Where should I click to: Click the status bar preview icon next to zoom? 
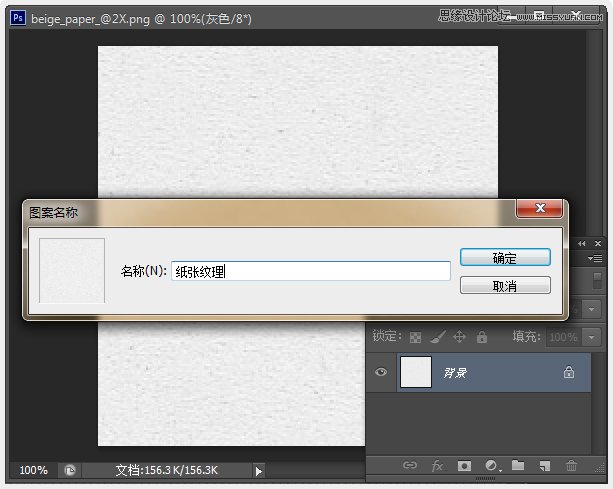click(70, 470)
